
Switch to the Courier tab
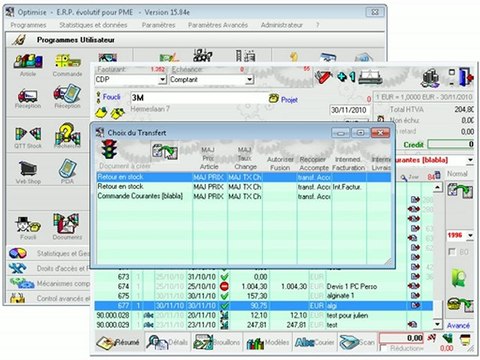[x=314, y=342]
